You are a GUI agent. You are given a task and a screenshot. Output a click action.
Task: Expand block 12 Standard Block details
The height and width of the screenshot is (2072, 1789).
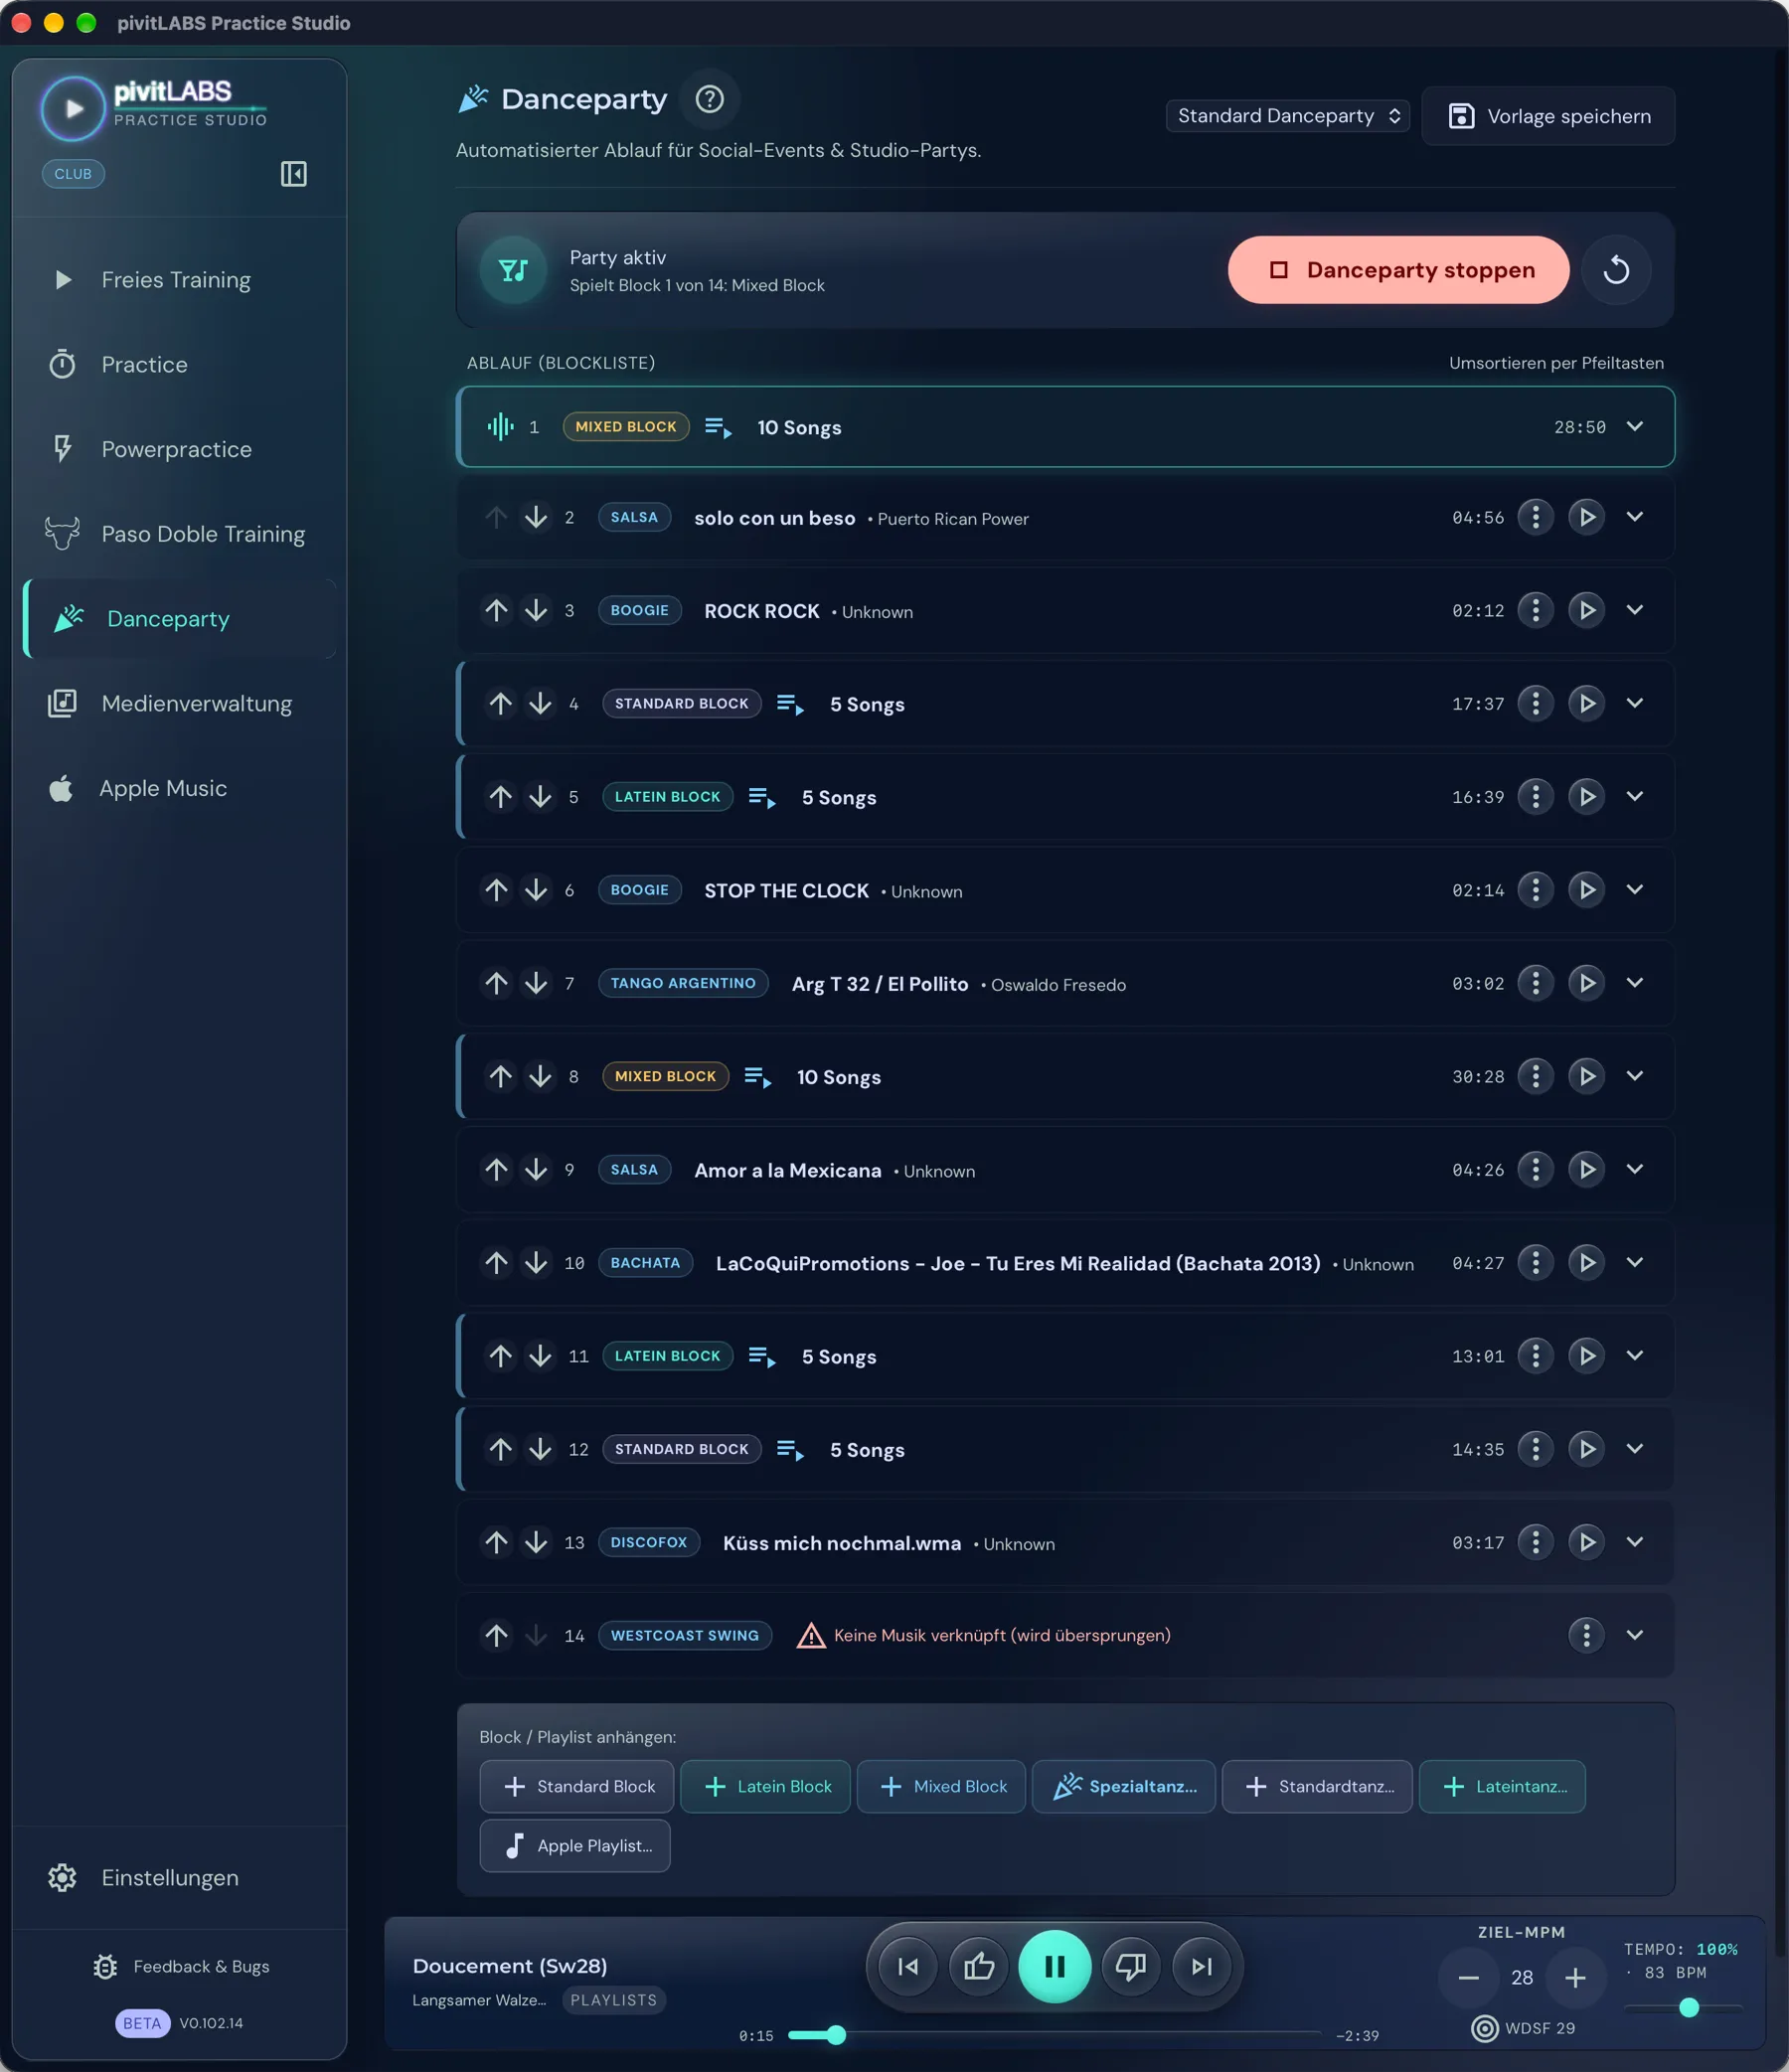click(1634, 1449)
